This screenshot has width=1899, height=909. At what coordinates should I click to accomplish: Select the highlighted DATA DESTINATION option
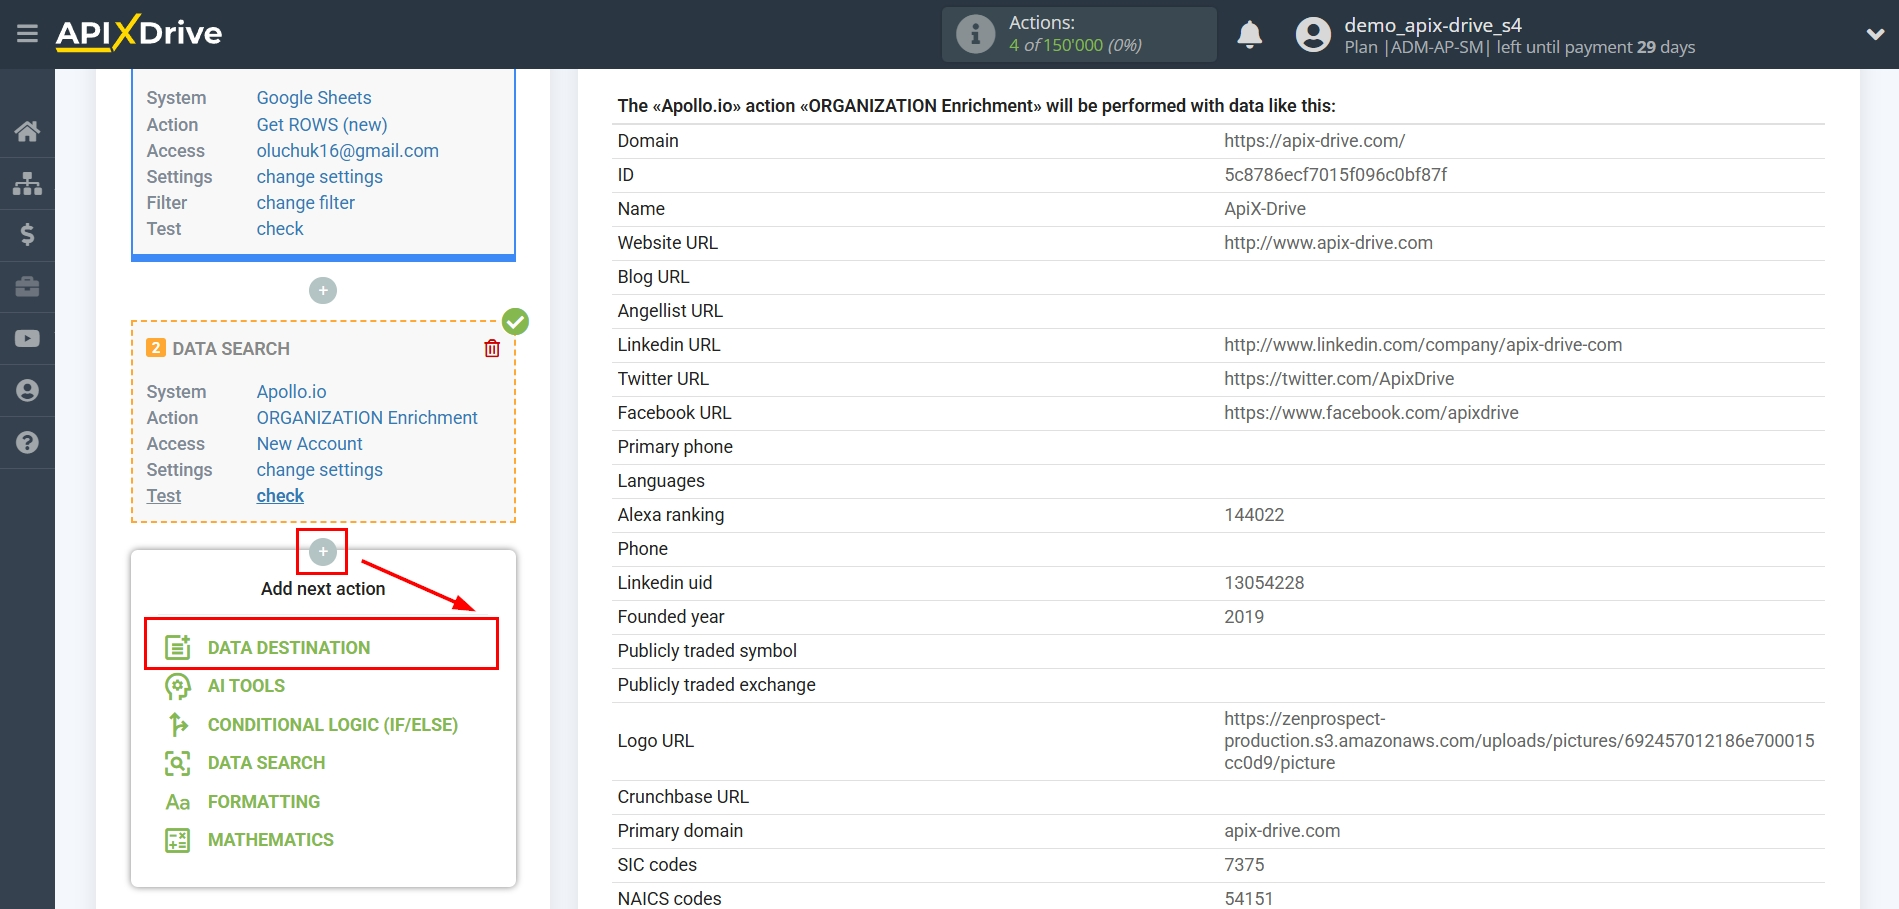(288, 646)
